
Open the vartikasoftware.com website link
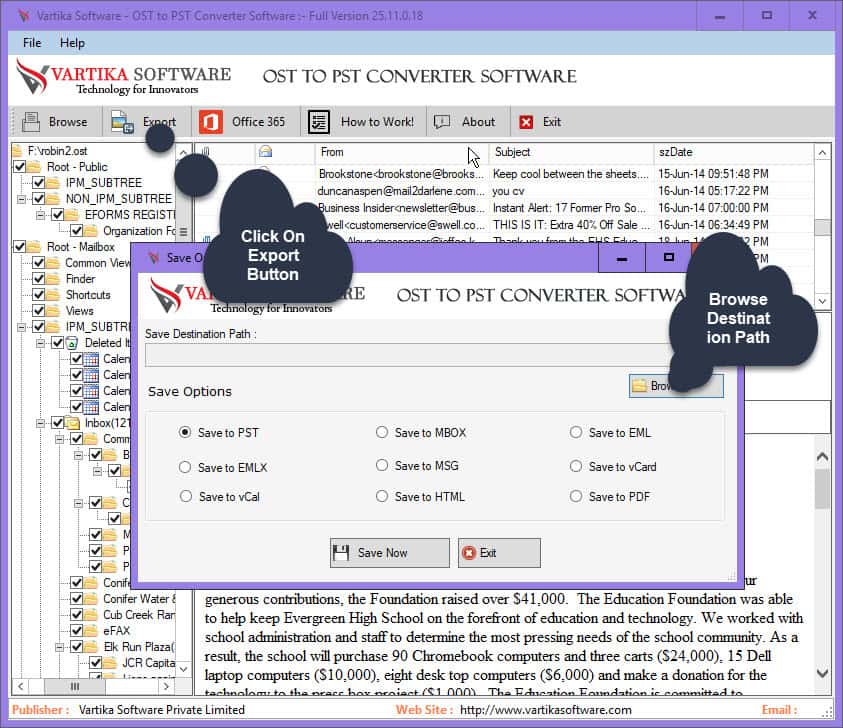546,710
